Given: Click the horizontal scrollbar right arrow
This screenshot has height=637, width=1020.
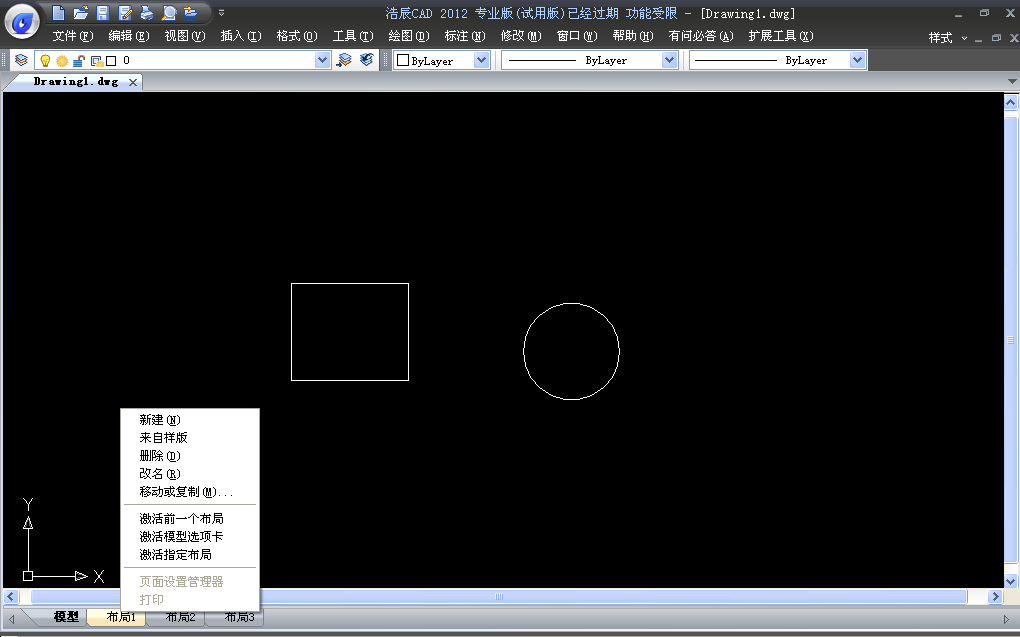Looking at the screenshot, I should tap(995, 597).
